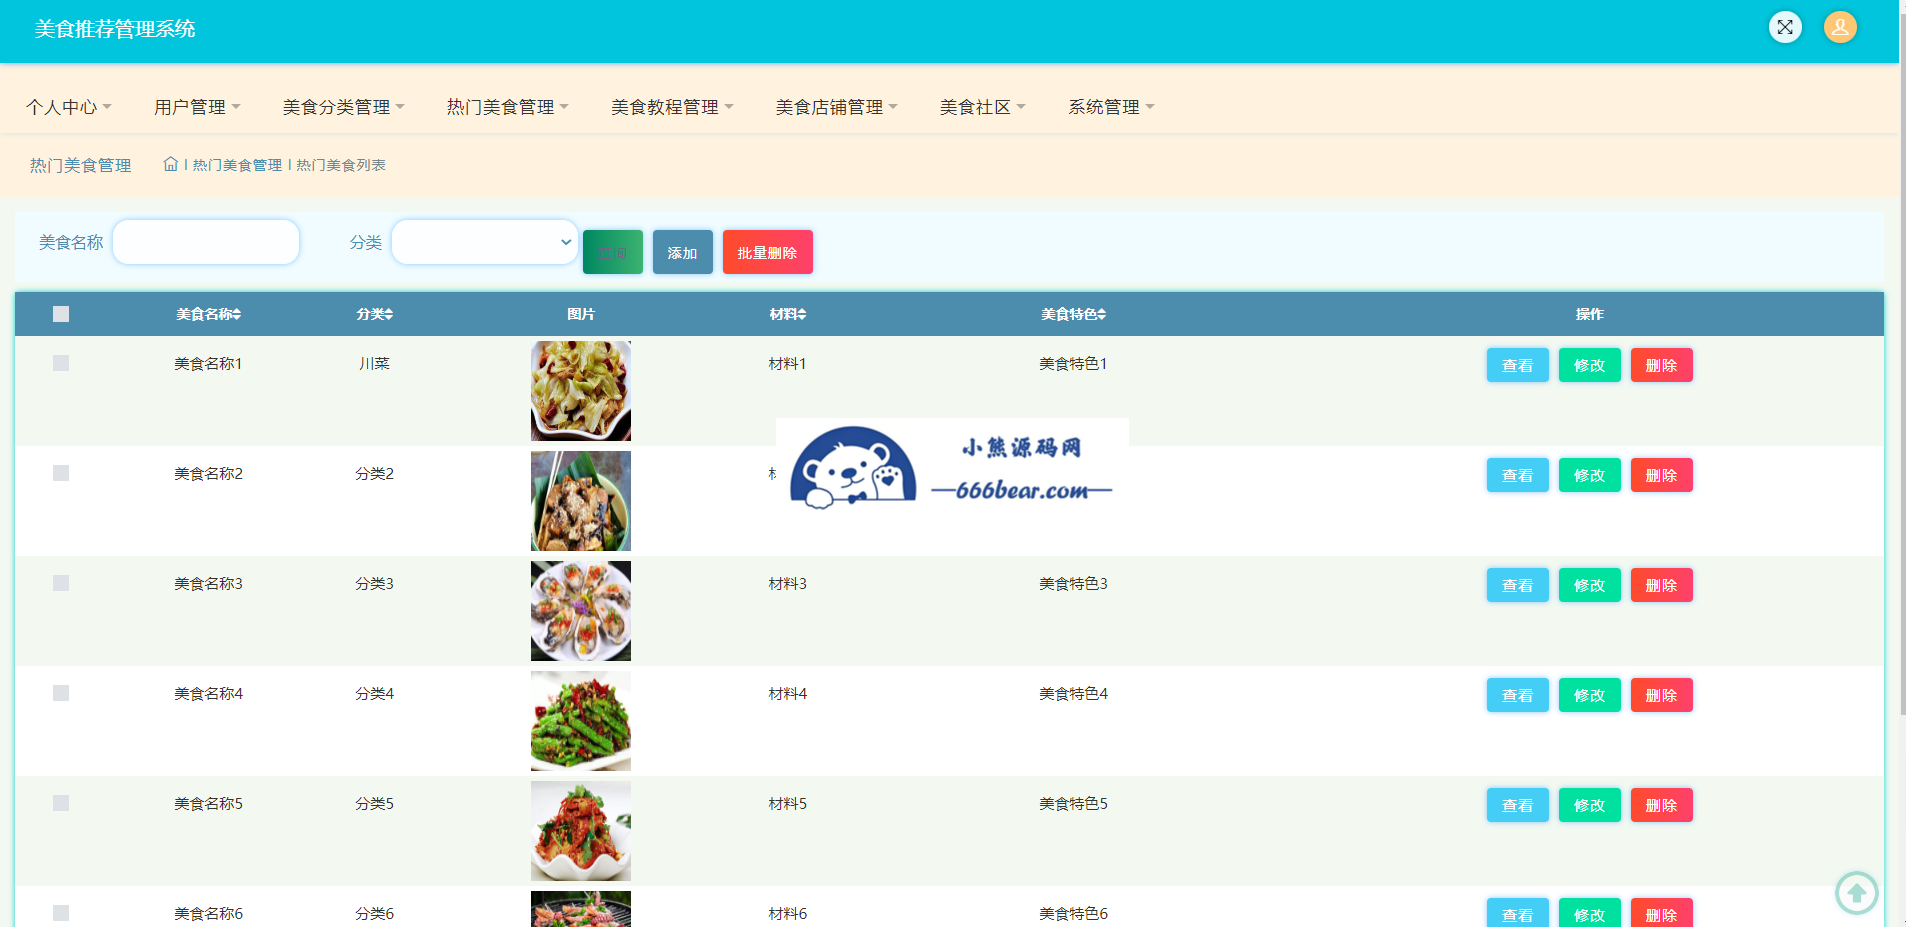Viewport: 1906px width, 927px height.
Task: Expand the 美食社区 menu
Action: (x=982, y=107)
